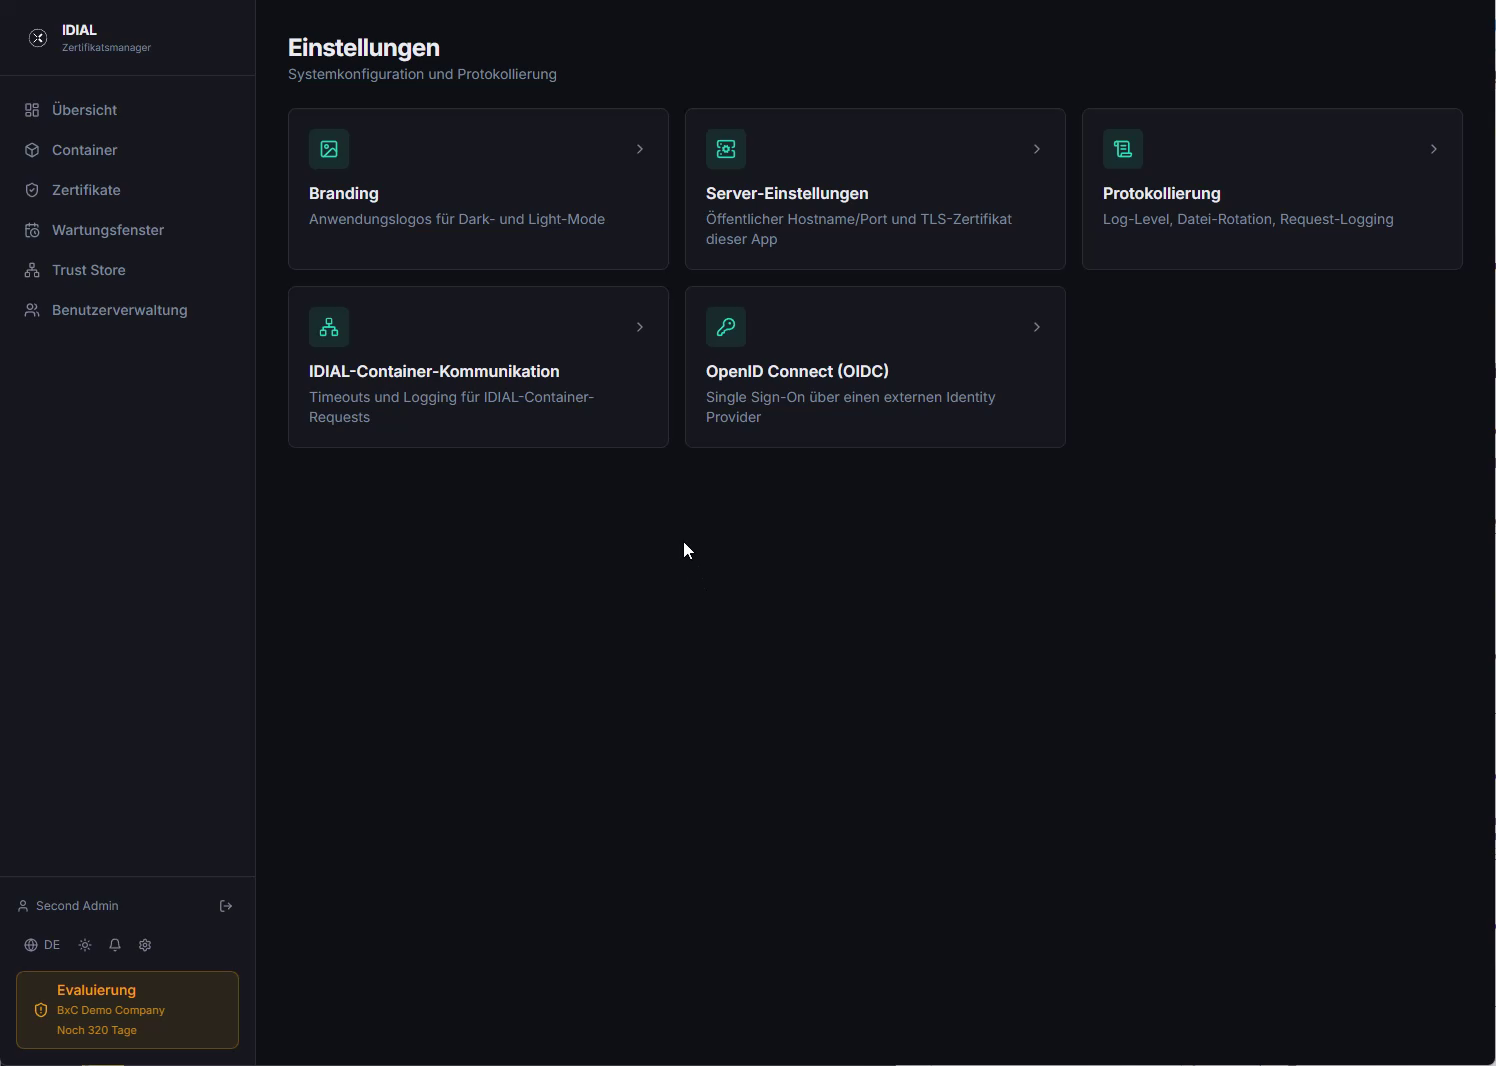Click the Benutzerverwaltung users icon
The width and height of the screenshot is (1496, 1066).
tap(32, 310)
